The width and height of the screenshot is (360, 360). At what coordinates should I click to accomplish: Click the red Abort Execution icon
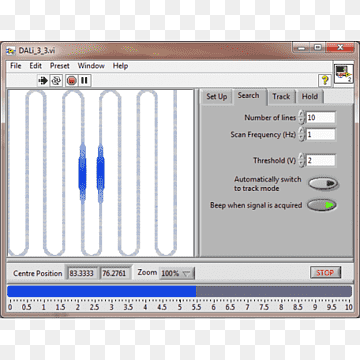[71, 80]
